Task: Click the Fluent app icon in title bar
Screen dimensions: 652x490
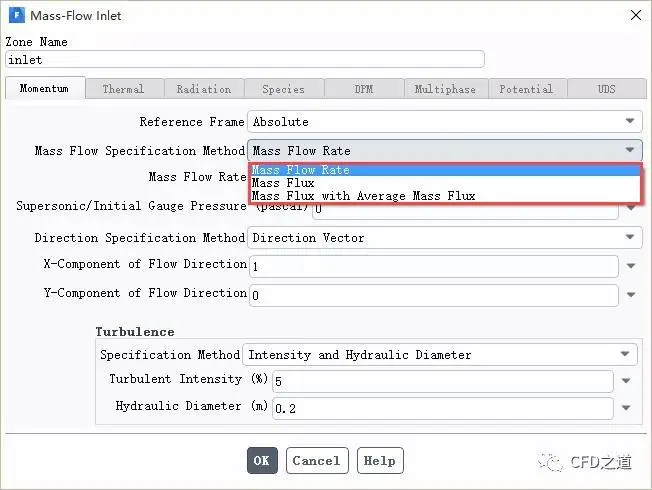Action: click(17, 15)
